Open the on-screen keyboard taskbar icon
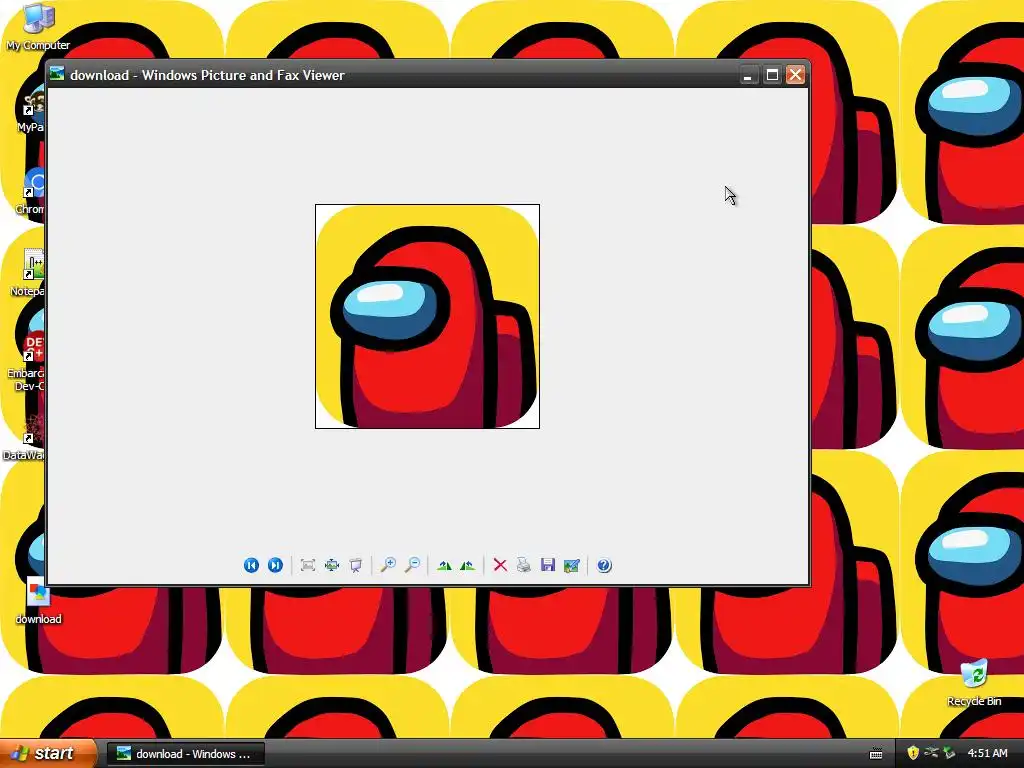Screen dimensions: 1024x768 pos(876,754)
